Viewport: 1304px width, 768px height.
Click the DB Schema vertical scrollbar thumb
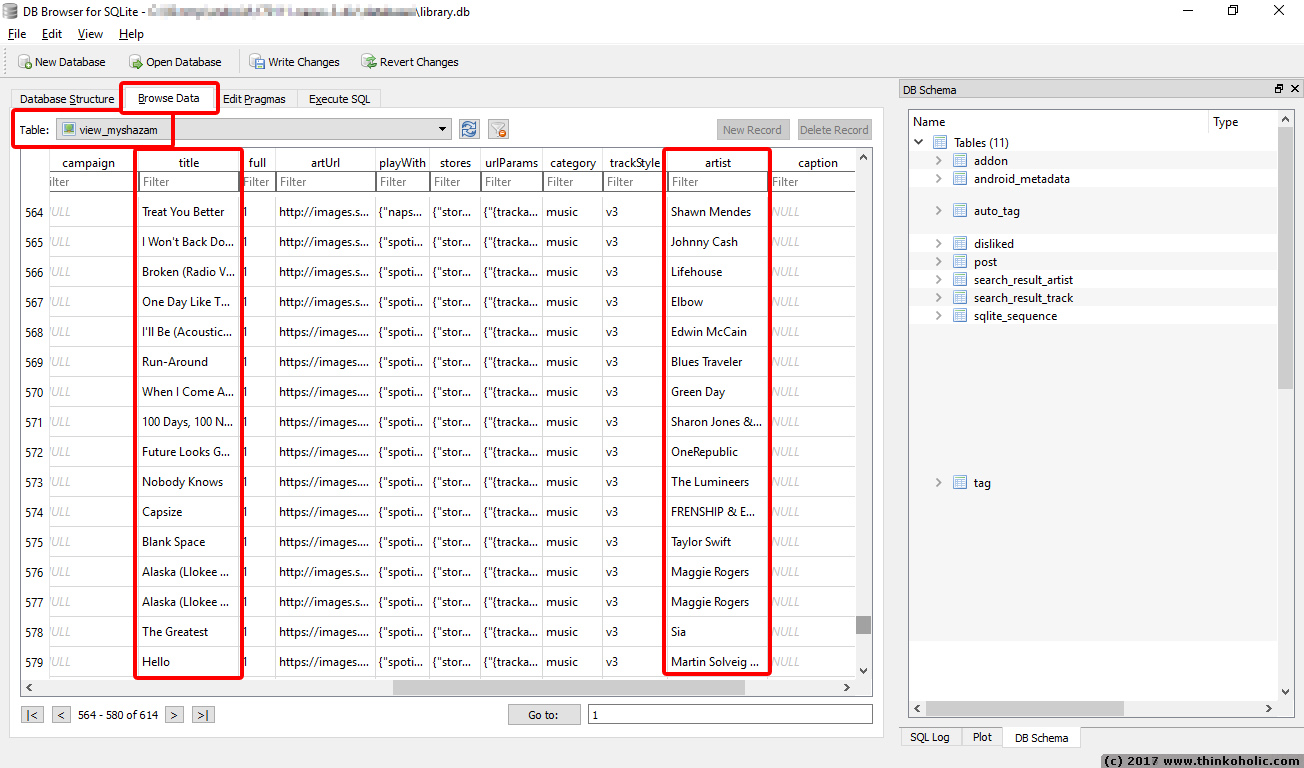(x=1286, y=257)
